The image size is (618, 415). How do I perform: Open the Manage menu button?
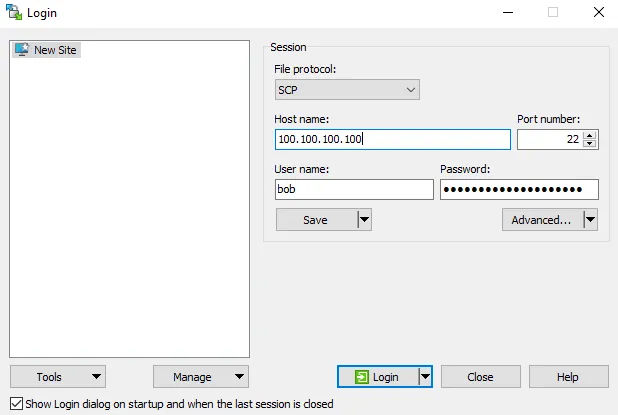pyautogui.click(x=201, y=377)
